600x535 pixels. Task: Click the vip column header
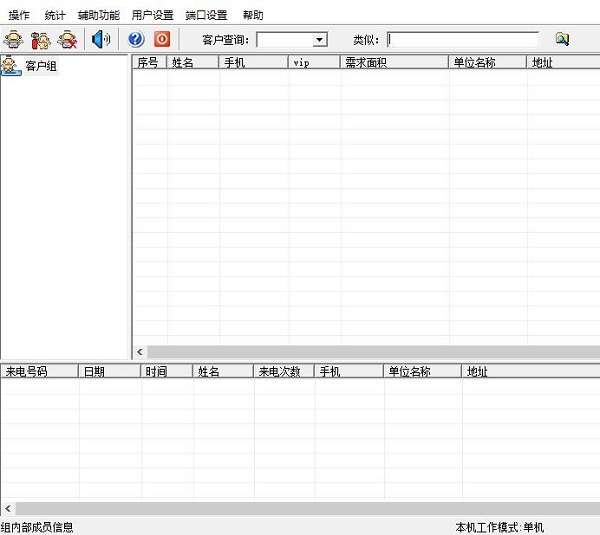click(314, 62)
